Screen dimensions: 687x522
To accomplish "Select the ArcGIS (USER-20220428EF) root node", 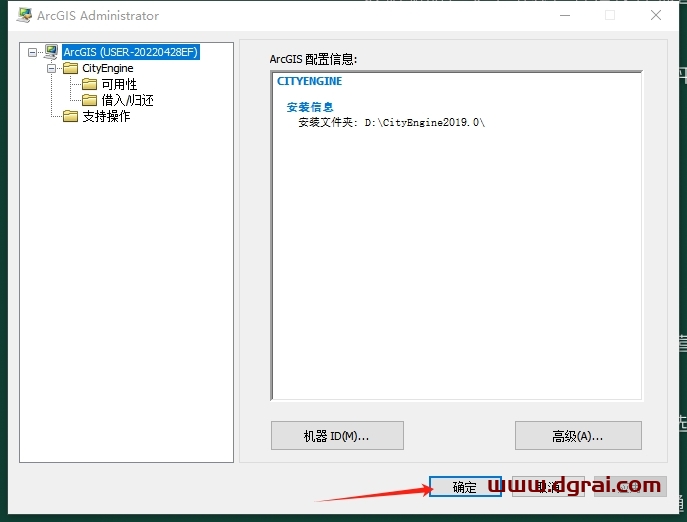I will tap(131, 52).
